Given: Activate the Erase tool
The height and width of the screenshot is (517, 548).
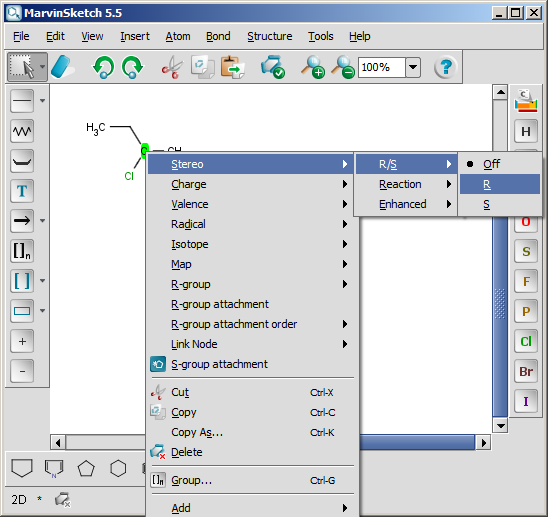Looking at the screenshot, I should 62,66.
